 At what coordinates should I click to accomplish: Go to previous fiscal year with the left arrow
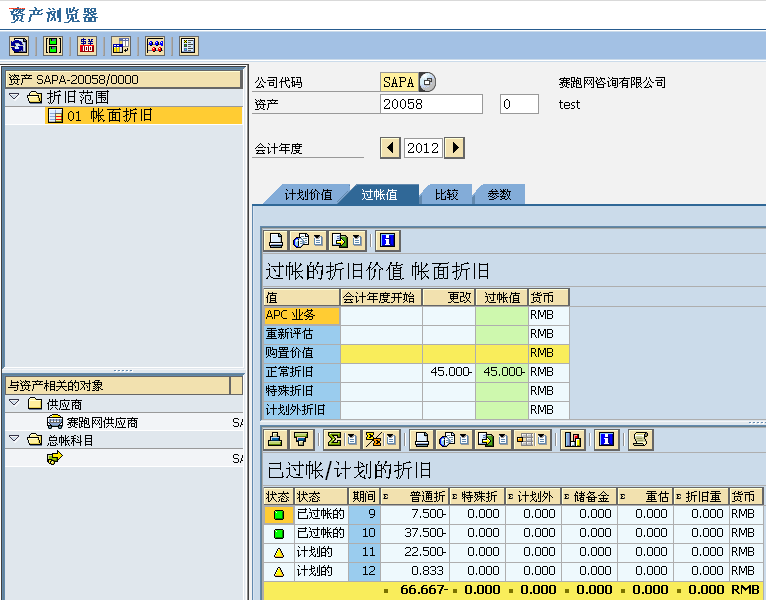(390, 148)
